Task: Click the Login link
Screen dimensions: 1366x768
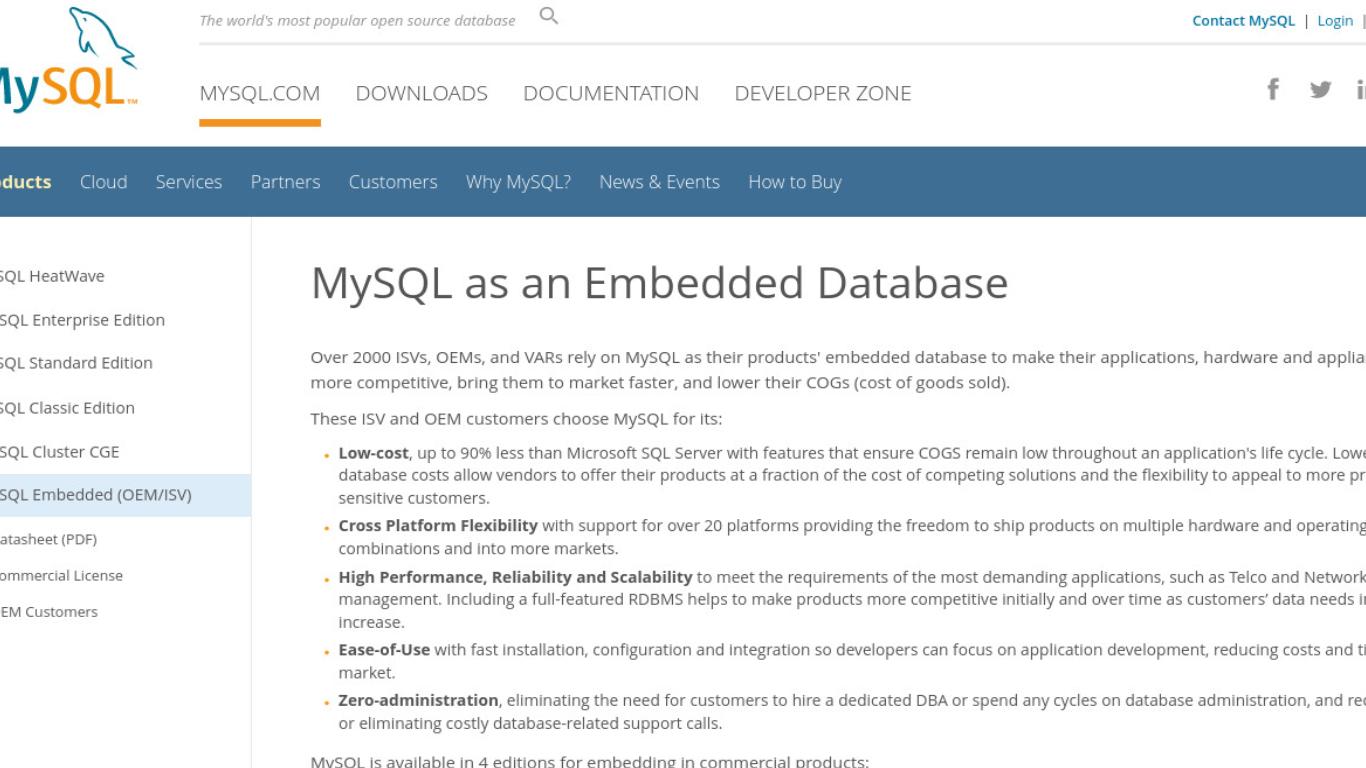Action: tap(1335, 20)
